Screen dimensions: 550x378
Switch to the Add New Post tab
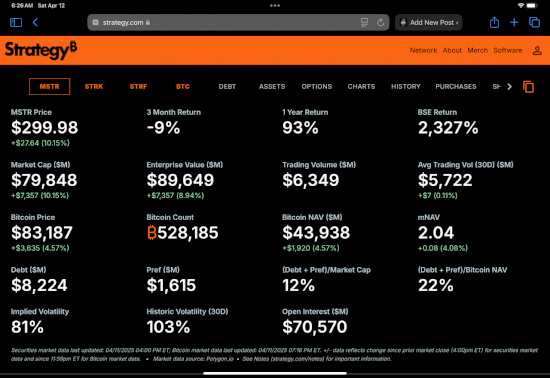pyautogui.click(x=429, y=22)
